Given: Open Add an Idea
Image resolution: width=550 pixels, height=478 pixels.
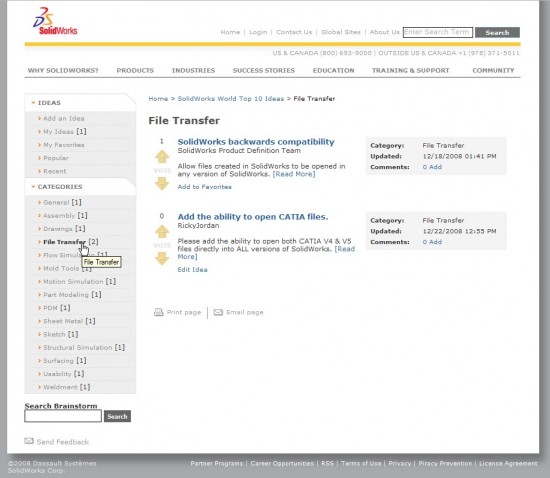Looking at the screenshot, I should [x=63, y=119].
